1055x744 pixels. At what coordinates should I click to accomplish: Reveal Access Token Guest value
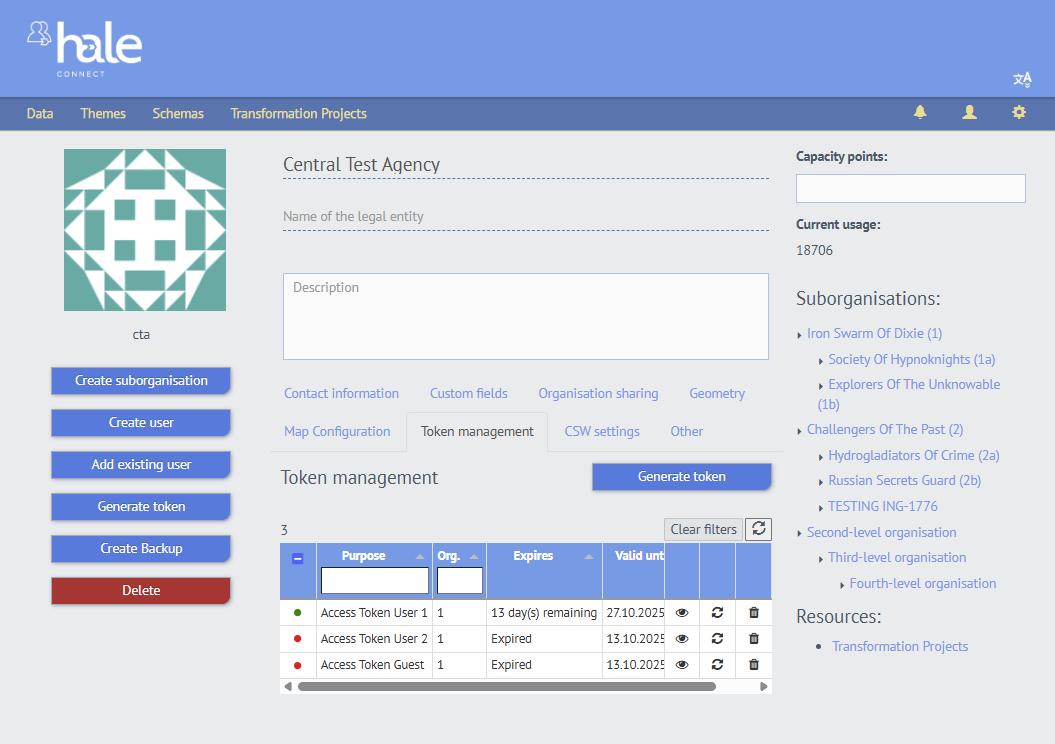(683, 664)
